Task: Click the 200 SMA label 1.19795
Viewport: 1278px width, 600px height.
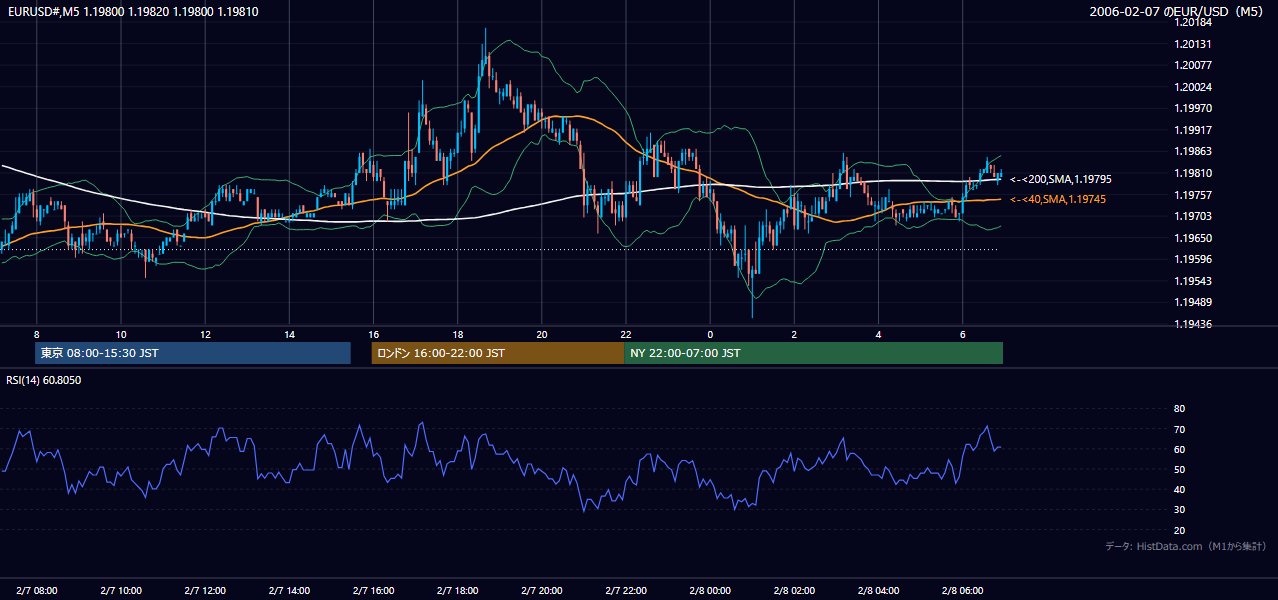Action: tap(1060, 179)
